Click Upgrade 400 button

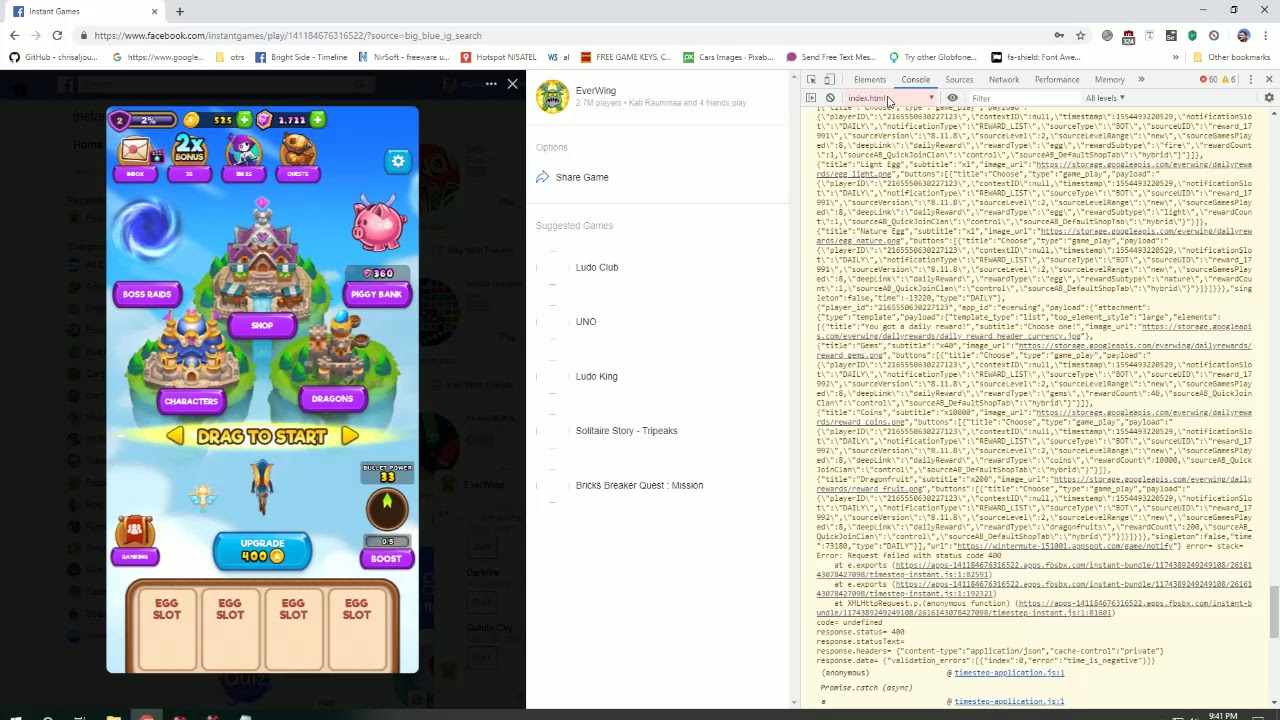[262, 550]
